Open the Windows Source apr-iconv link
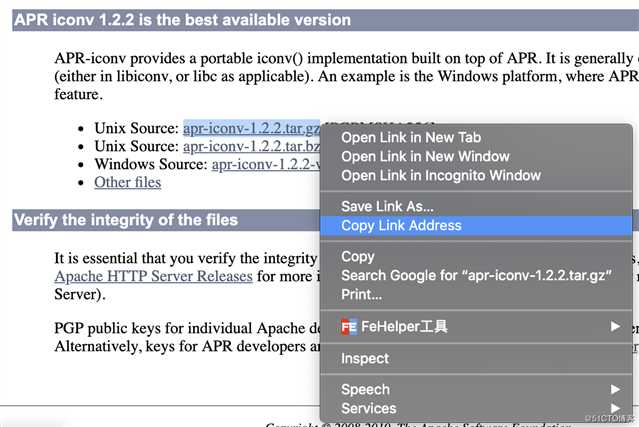This screenshot has height=427, width=639. pos(266,164)
